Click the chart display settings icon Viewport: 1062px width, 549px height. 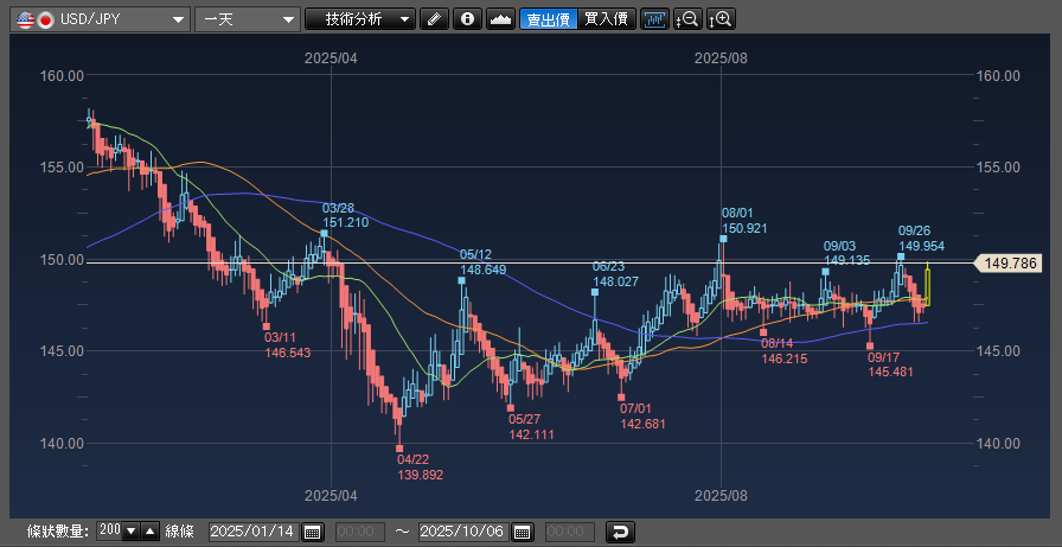pyautogui.click(x=655, y=19)
